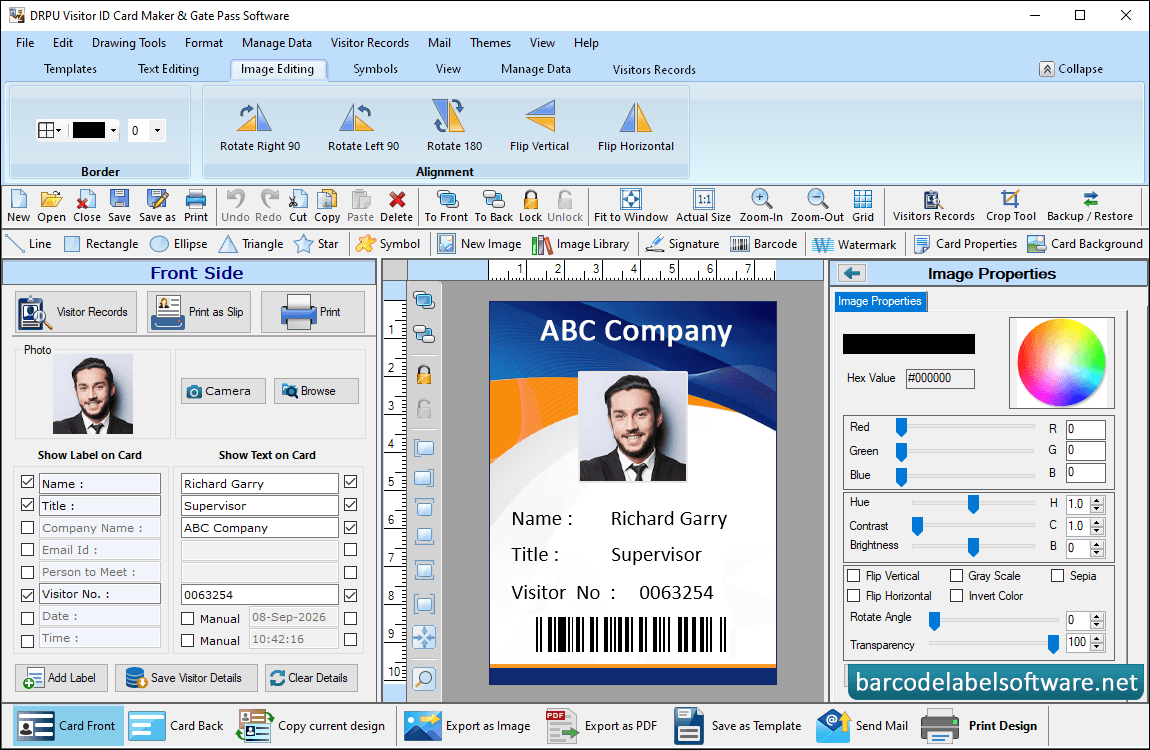Switch to the Symbols tab
The width and height of the screenshot is (1150, 750).
[x=376, y=69]
